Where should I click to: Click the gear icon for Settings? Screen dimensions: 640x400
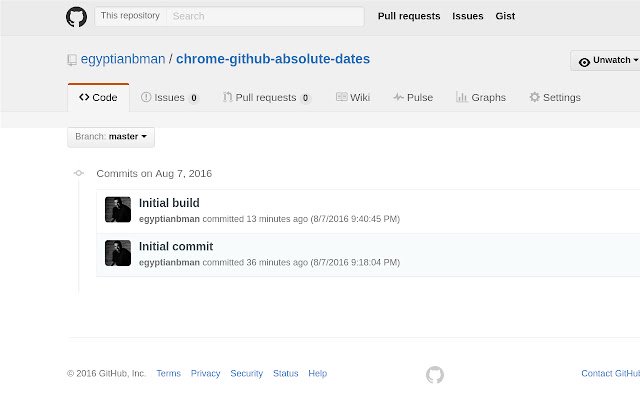click(534, 97)
